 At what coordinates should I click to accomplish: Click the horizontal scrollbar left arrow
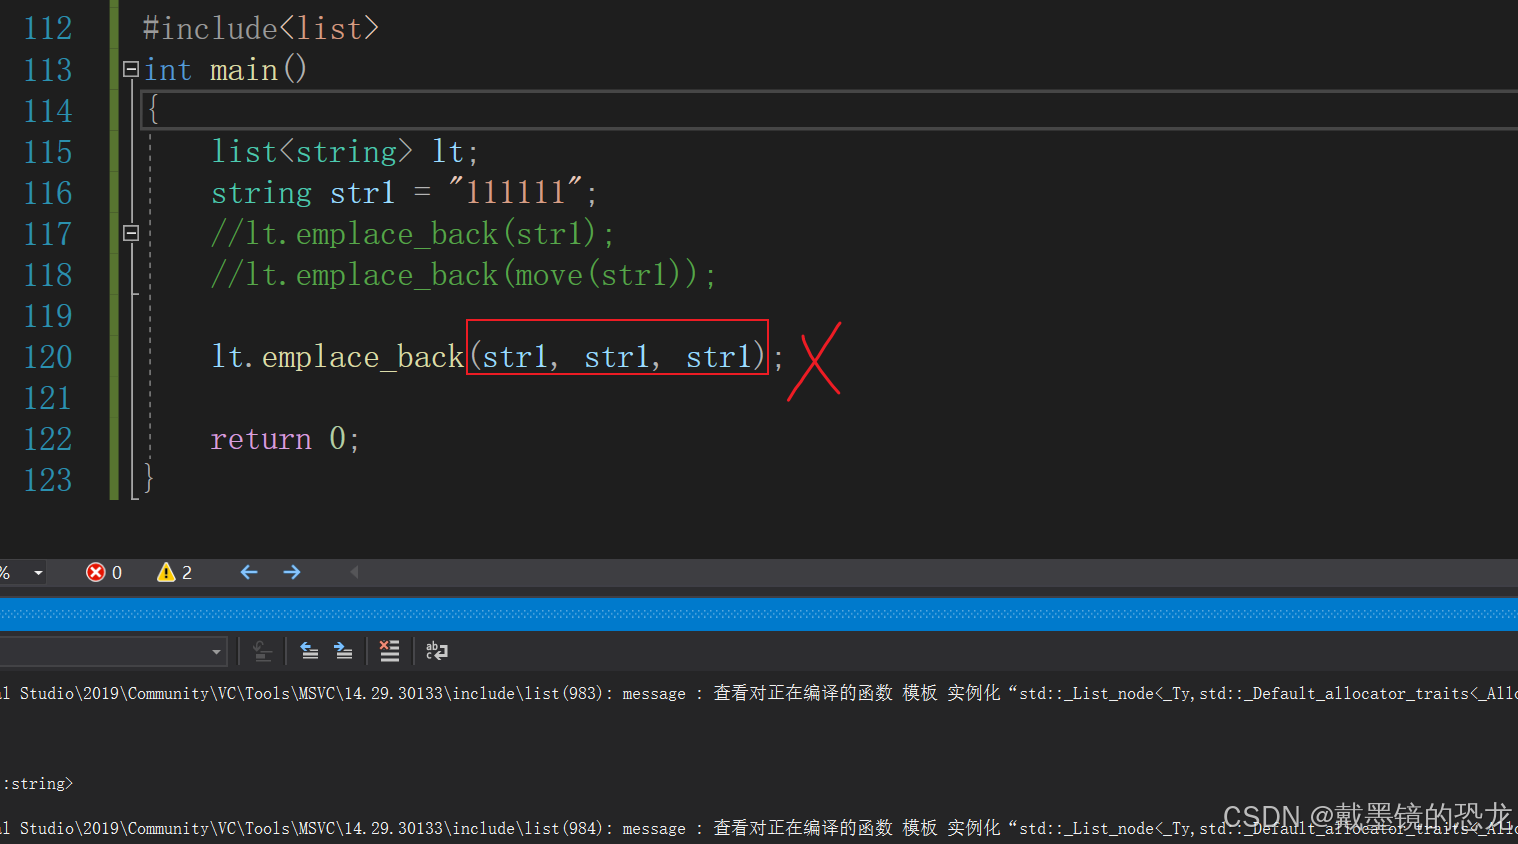(354, 572)
